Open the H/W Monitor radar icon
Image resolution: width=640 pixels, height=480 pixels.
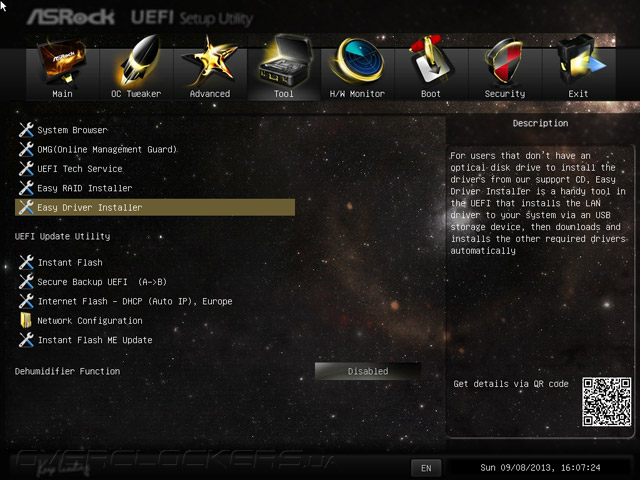click(358, 60)
